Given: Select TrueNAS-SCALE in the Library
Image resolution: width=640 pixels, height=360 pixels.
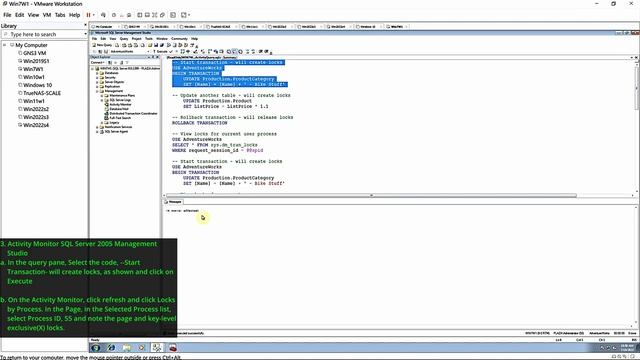Looking at the screenshot, I should (42, 93).
